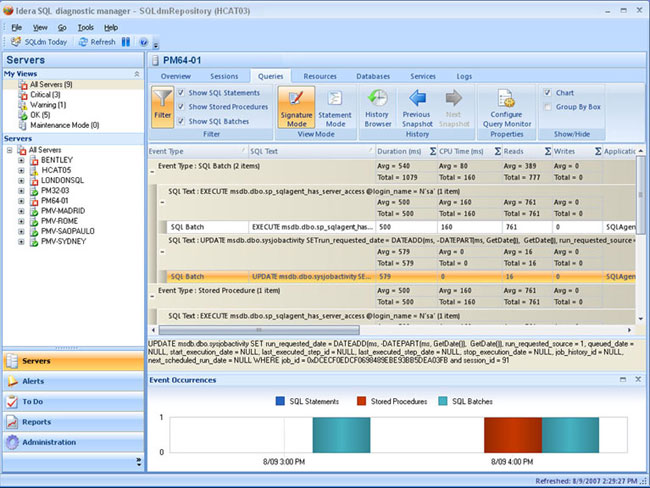This screenshot has width=650, height=488.
Task: Select the PMV-MADRID server icon
Action: coord(34,211)
